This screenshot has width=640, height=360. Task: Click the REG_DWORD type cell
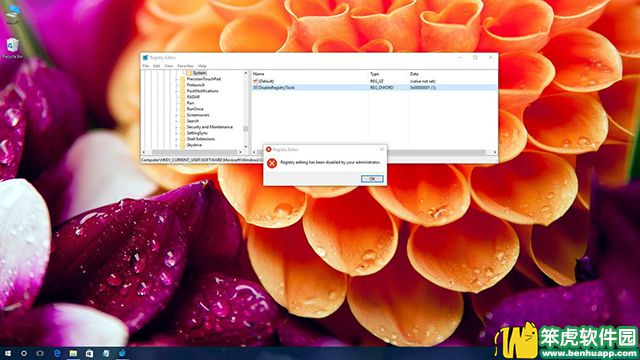[382, 87]
